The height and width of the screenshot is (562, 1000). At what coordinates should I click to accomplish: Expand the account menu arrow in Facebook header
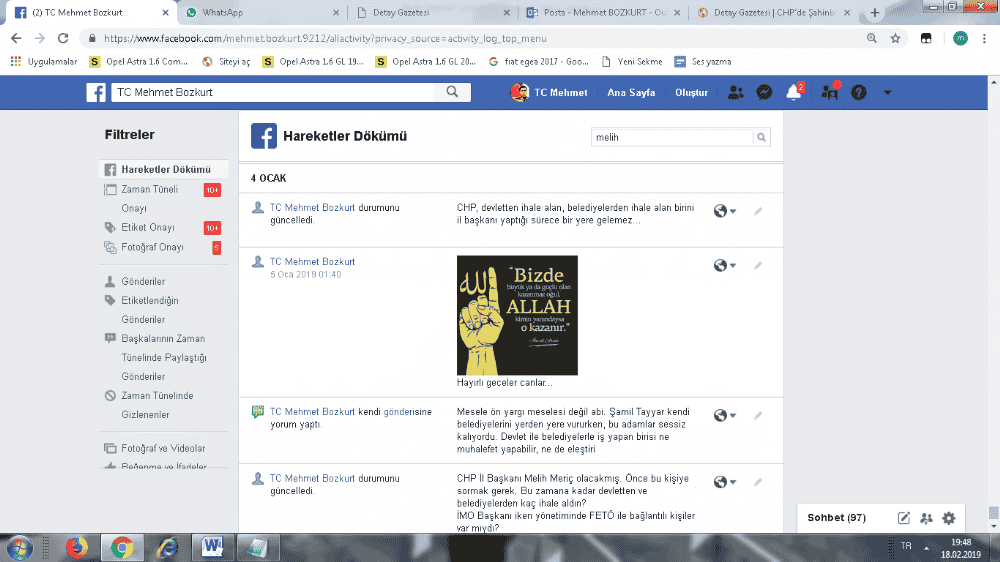[887, 92]
